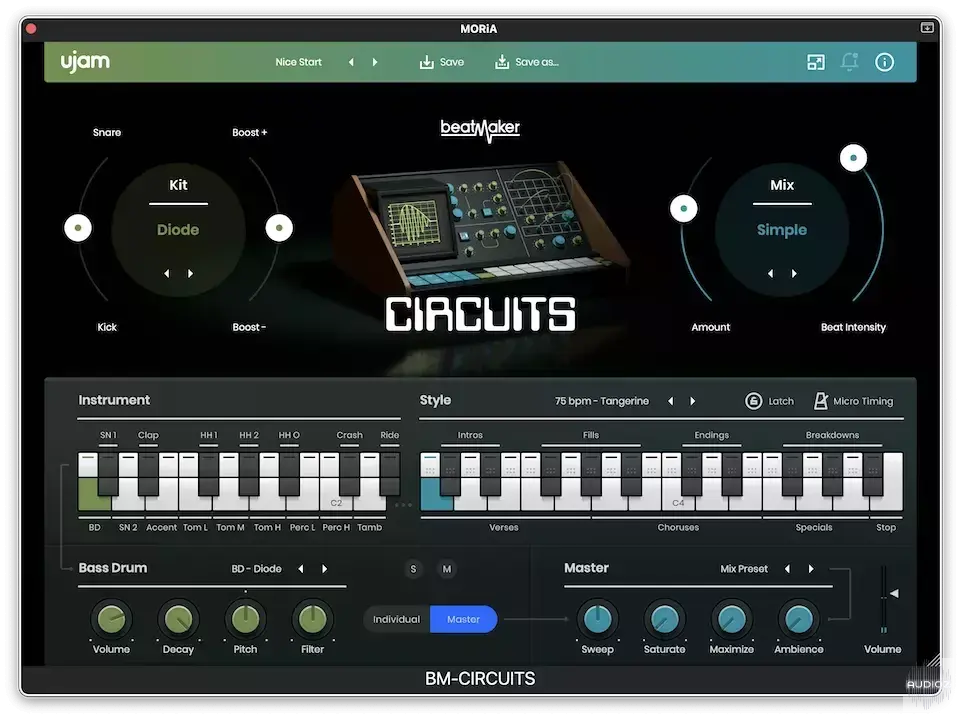Adjust the Beat Intensity slider handle
This screenshot has width=961, height=719.
(853, 158)
